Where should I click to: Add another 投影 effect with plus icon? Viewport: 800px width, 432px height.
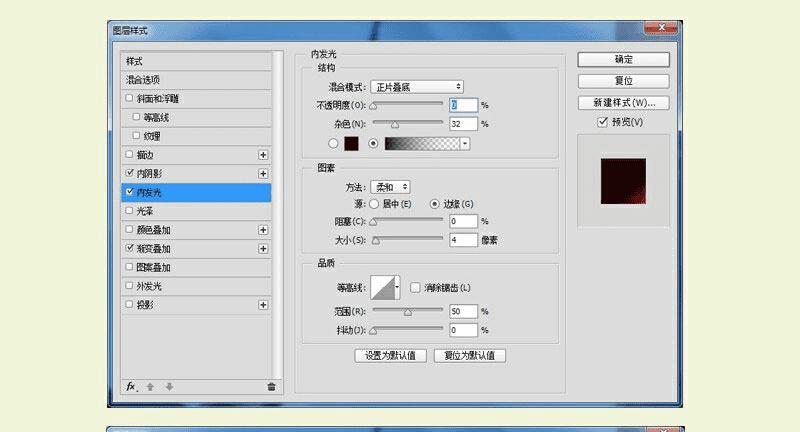click(x=263, y=305)
